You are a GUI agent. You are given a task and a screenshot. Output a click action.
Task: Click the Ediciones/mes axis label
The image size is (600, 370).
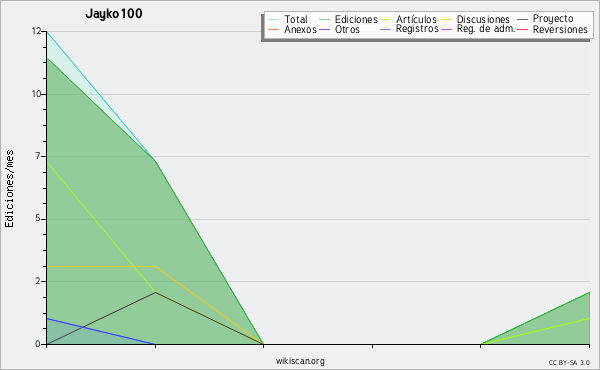[x=9, y=189]
